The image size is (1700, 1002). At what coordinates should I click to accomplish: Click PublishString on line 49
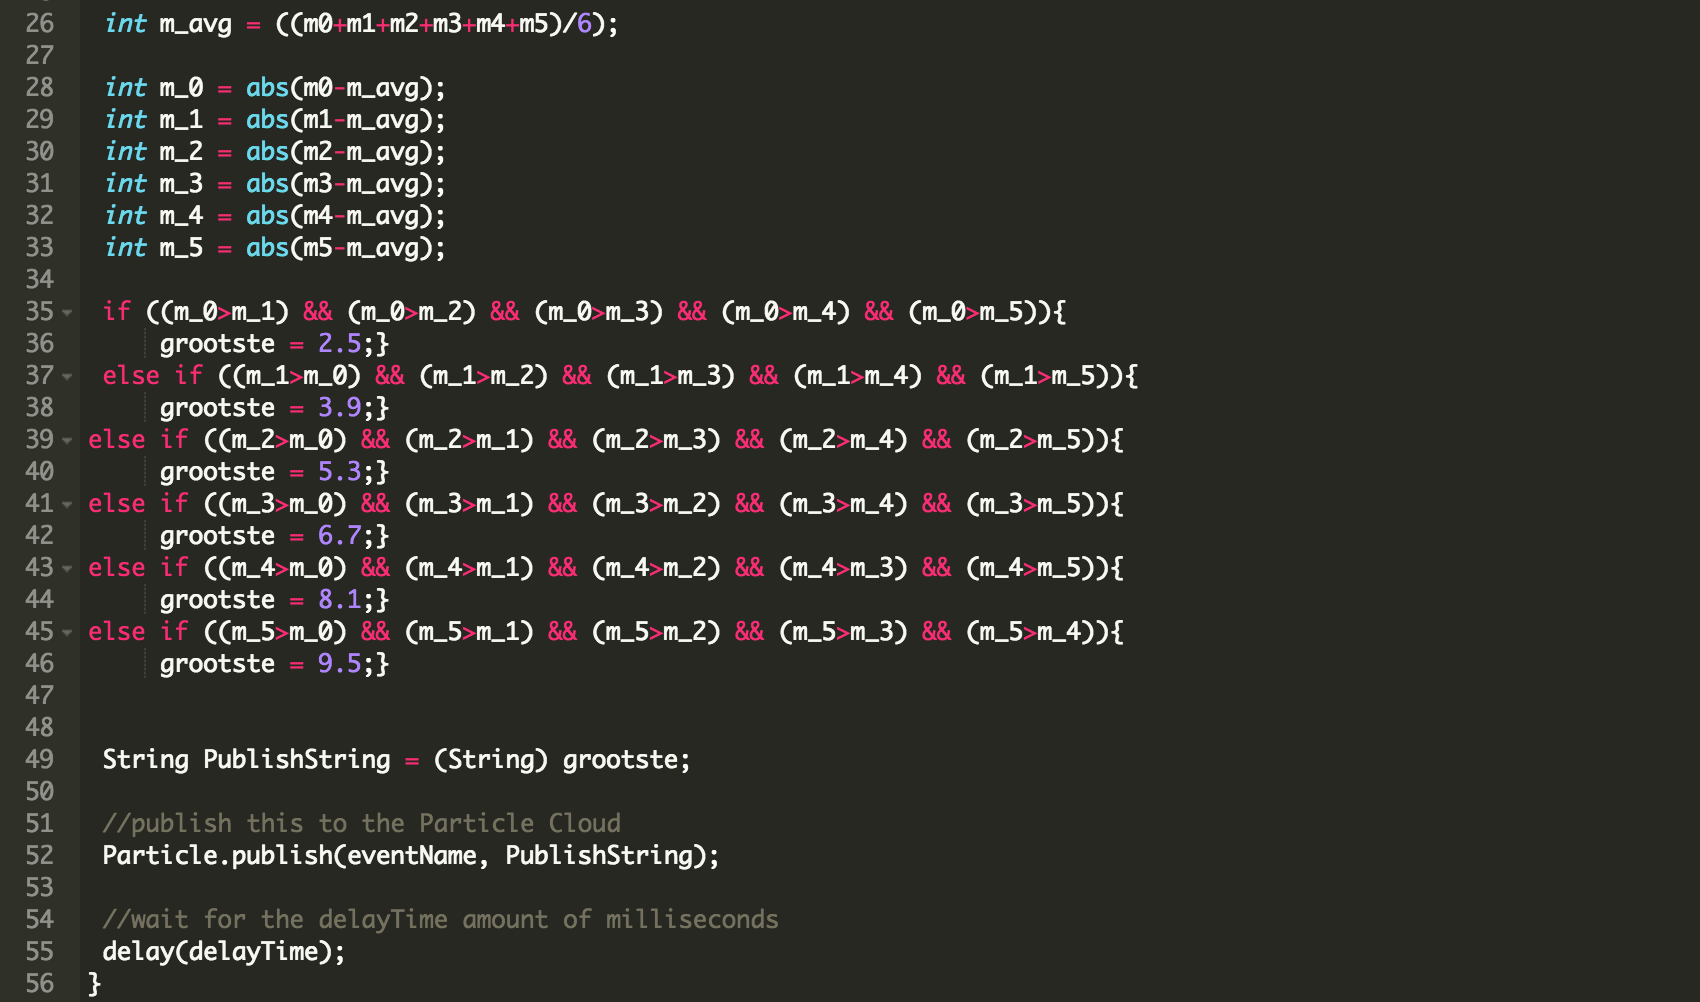297,760
